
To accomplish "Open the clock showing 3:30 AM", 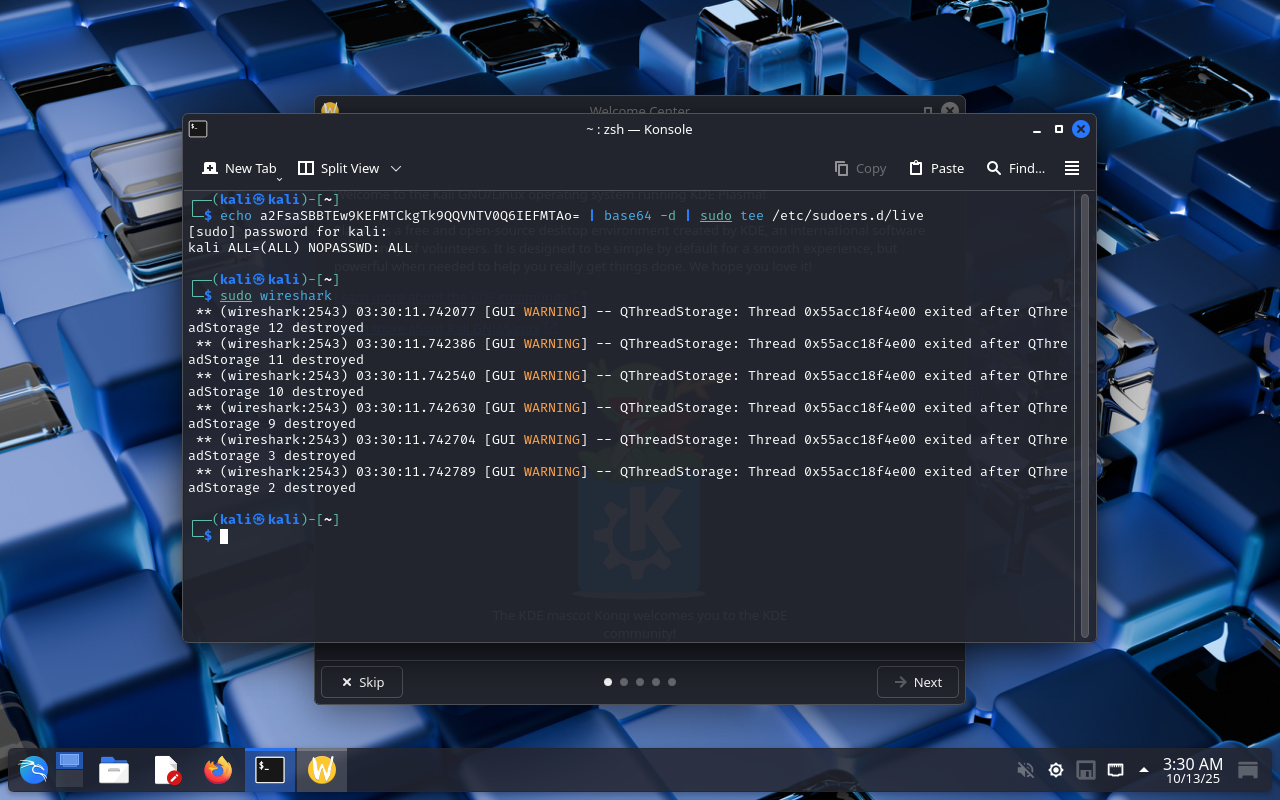I will [x=1192, y=770].
